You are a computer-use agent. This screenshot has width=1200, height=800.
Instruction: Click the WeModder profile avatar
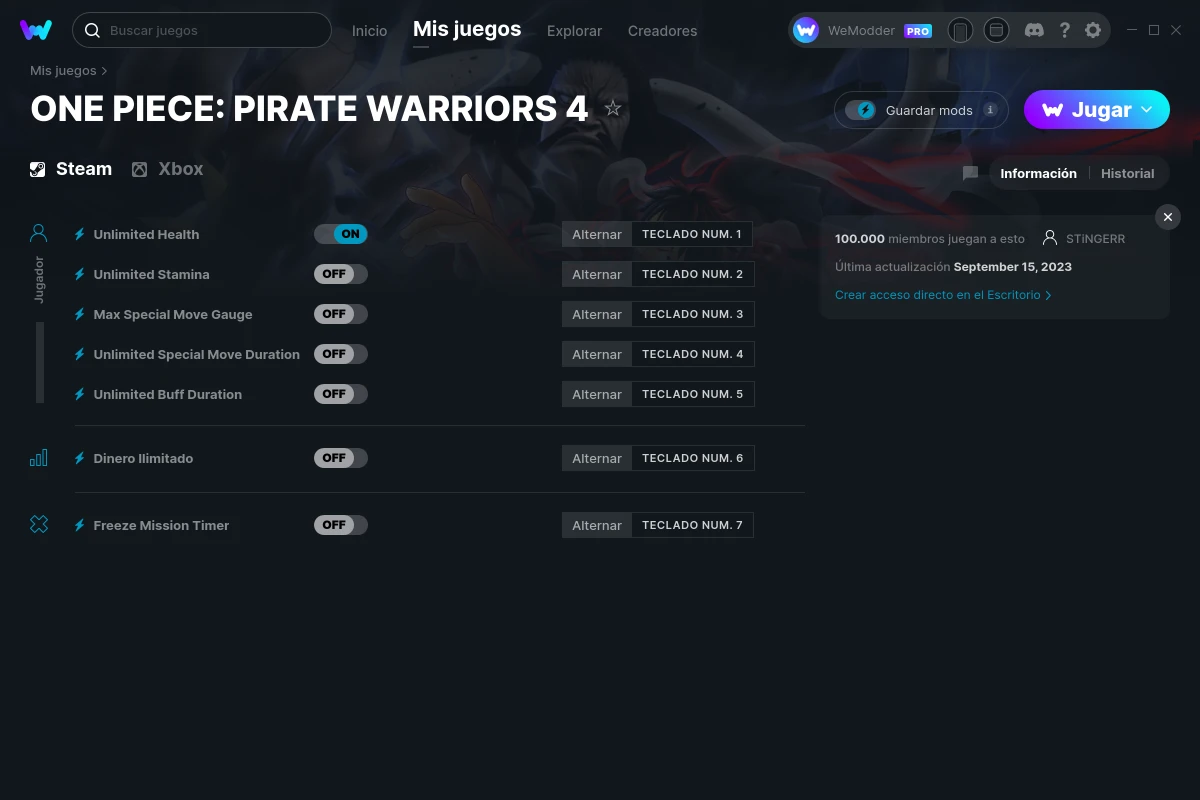(806, 30)
